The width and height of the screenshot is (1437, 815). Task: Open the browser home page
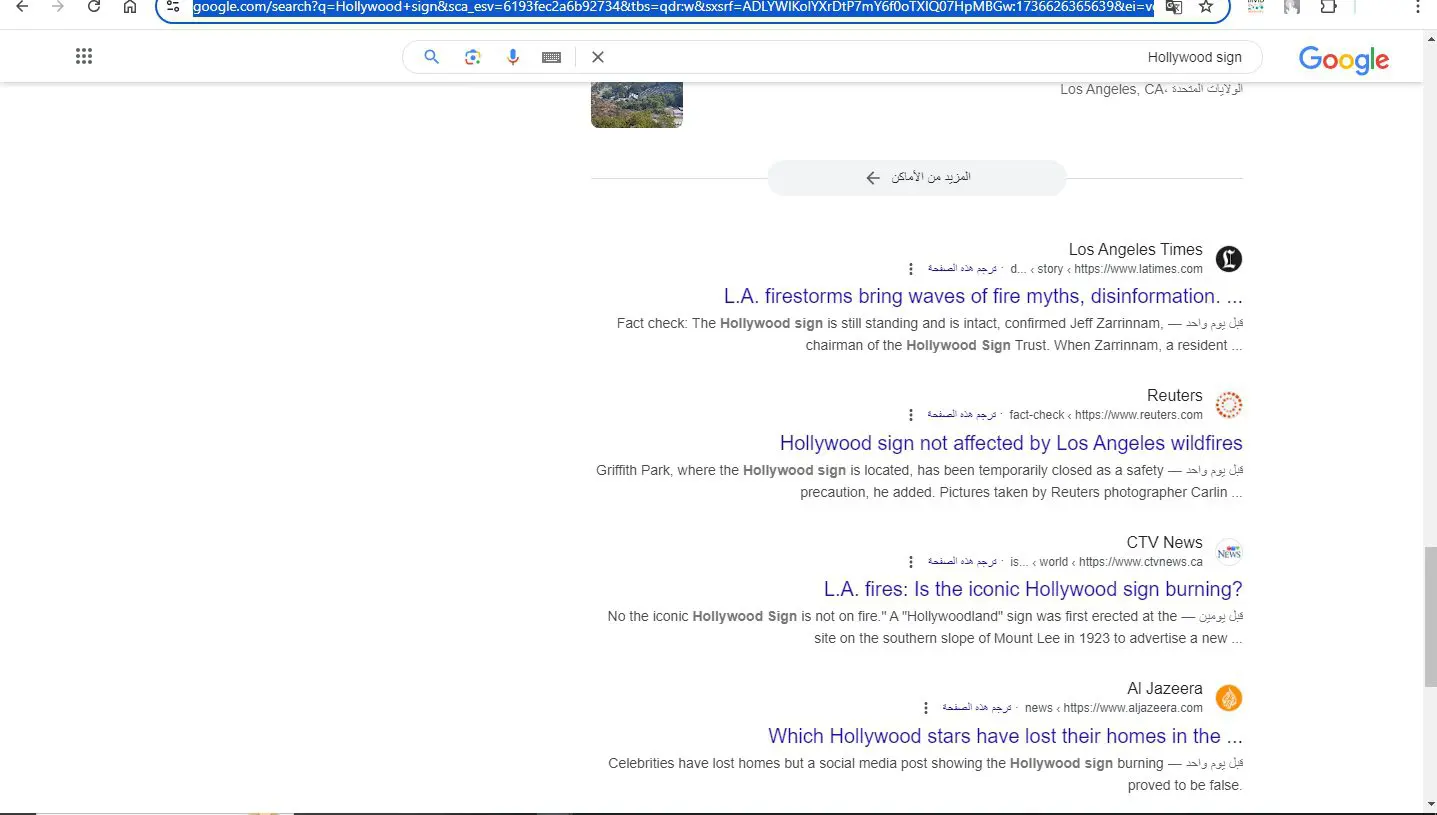point(130,7)
